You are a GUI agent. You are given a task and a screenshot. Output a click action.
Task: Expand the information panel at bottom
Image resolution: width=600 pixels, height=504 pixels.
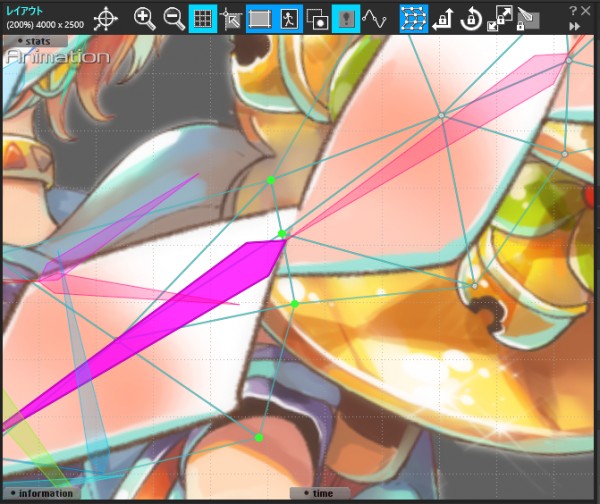44,493
